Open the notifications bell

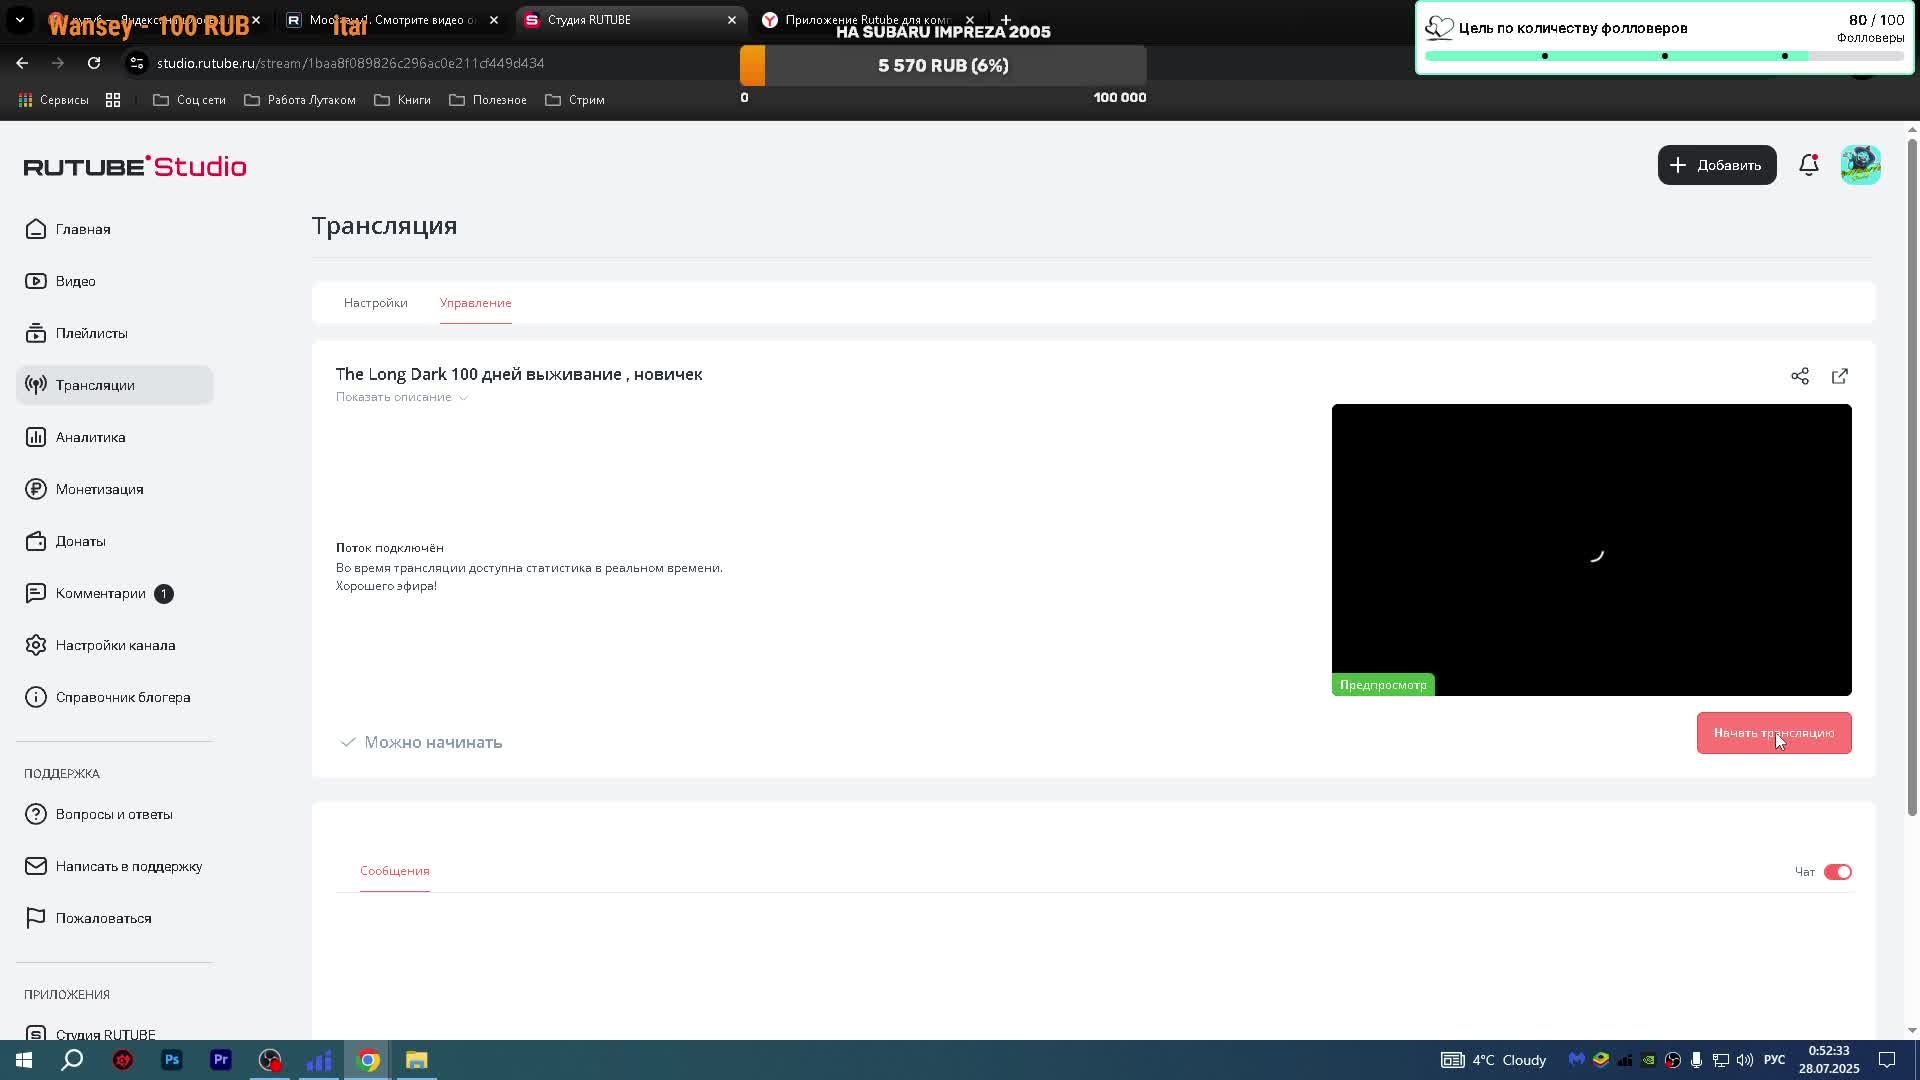point(1808,165)
